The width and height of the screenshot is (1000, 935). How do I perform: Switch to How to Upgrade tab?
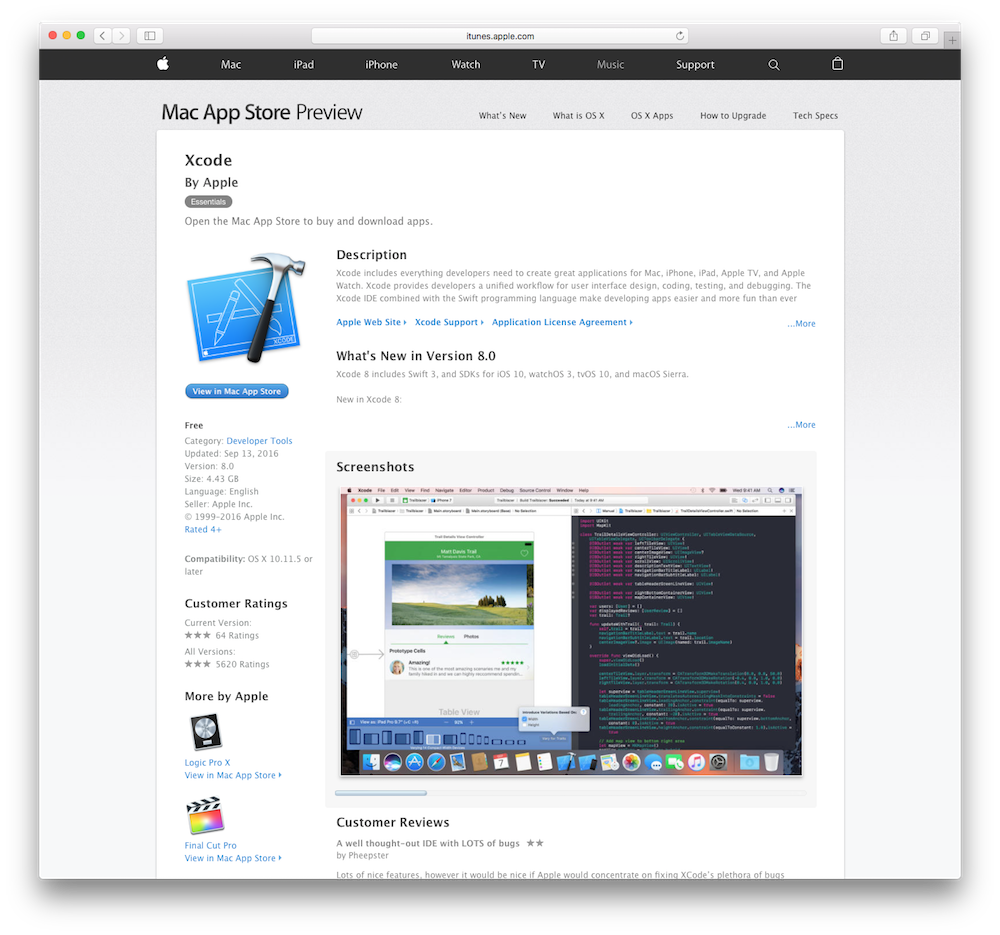pyautogui.click(x=733, y=115)
